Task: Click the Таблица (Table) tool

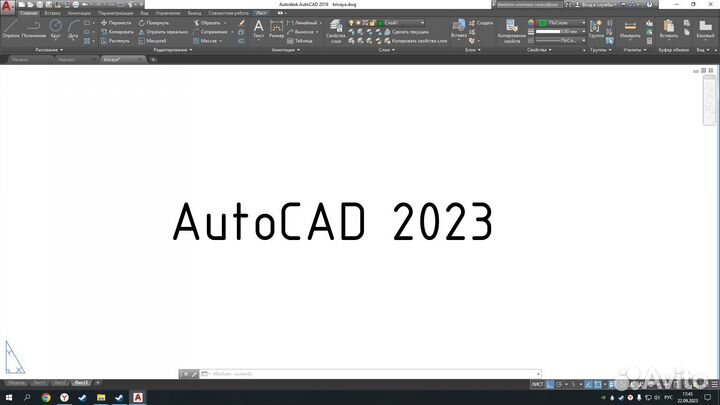Action: 300,41
